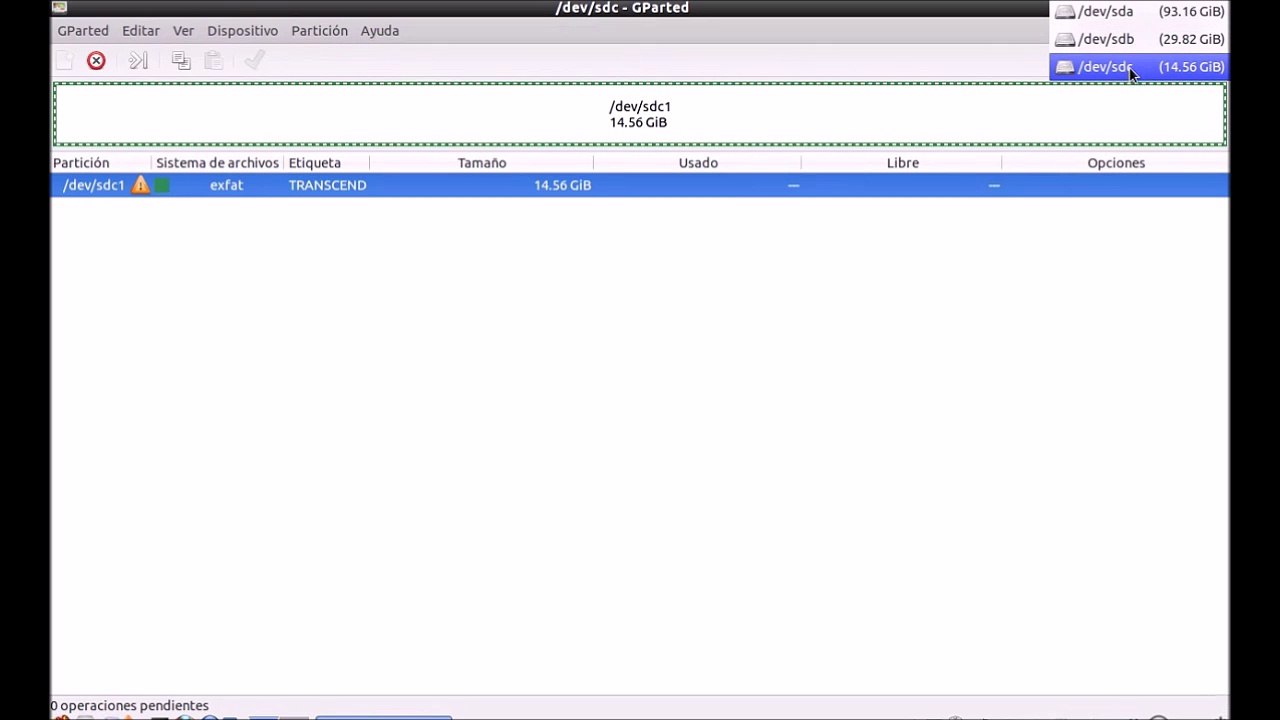
Task: Sort by the Tamaño column header
Action: [x=482, y=163]
